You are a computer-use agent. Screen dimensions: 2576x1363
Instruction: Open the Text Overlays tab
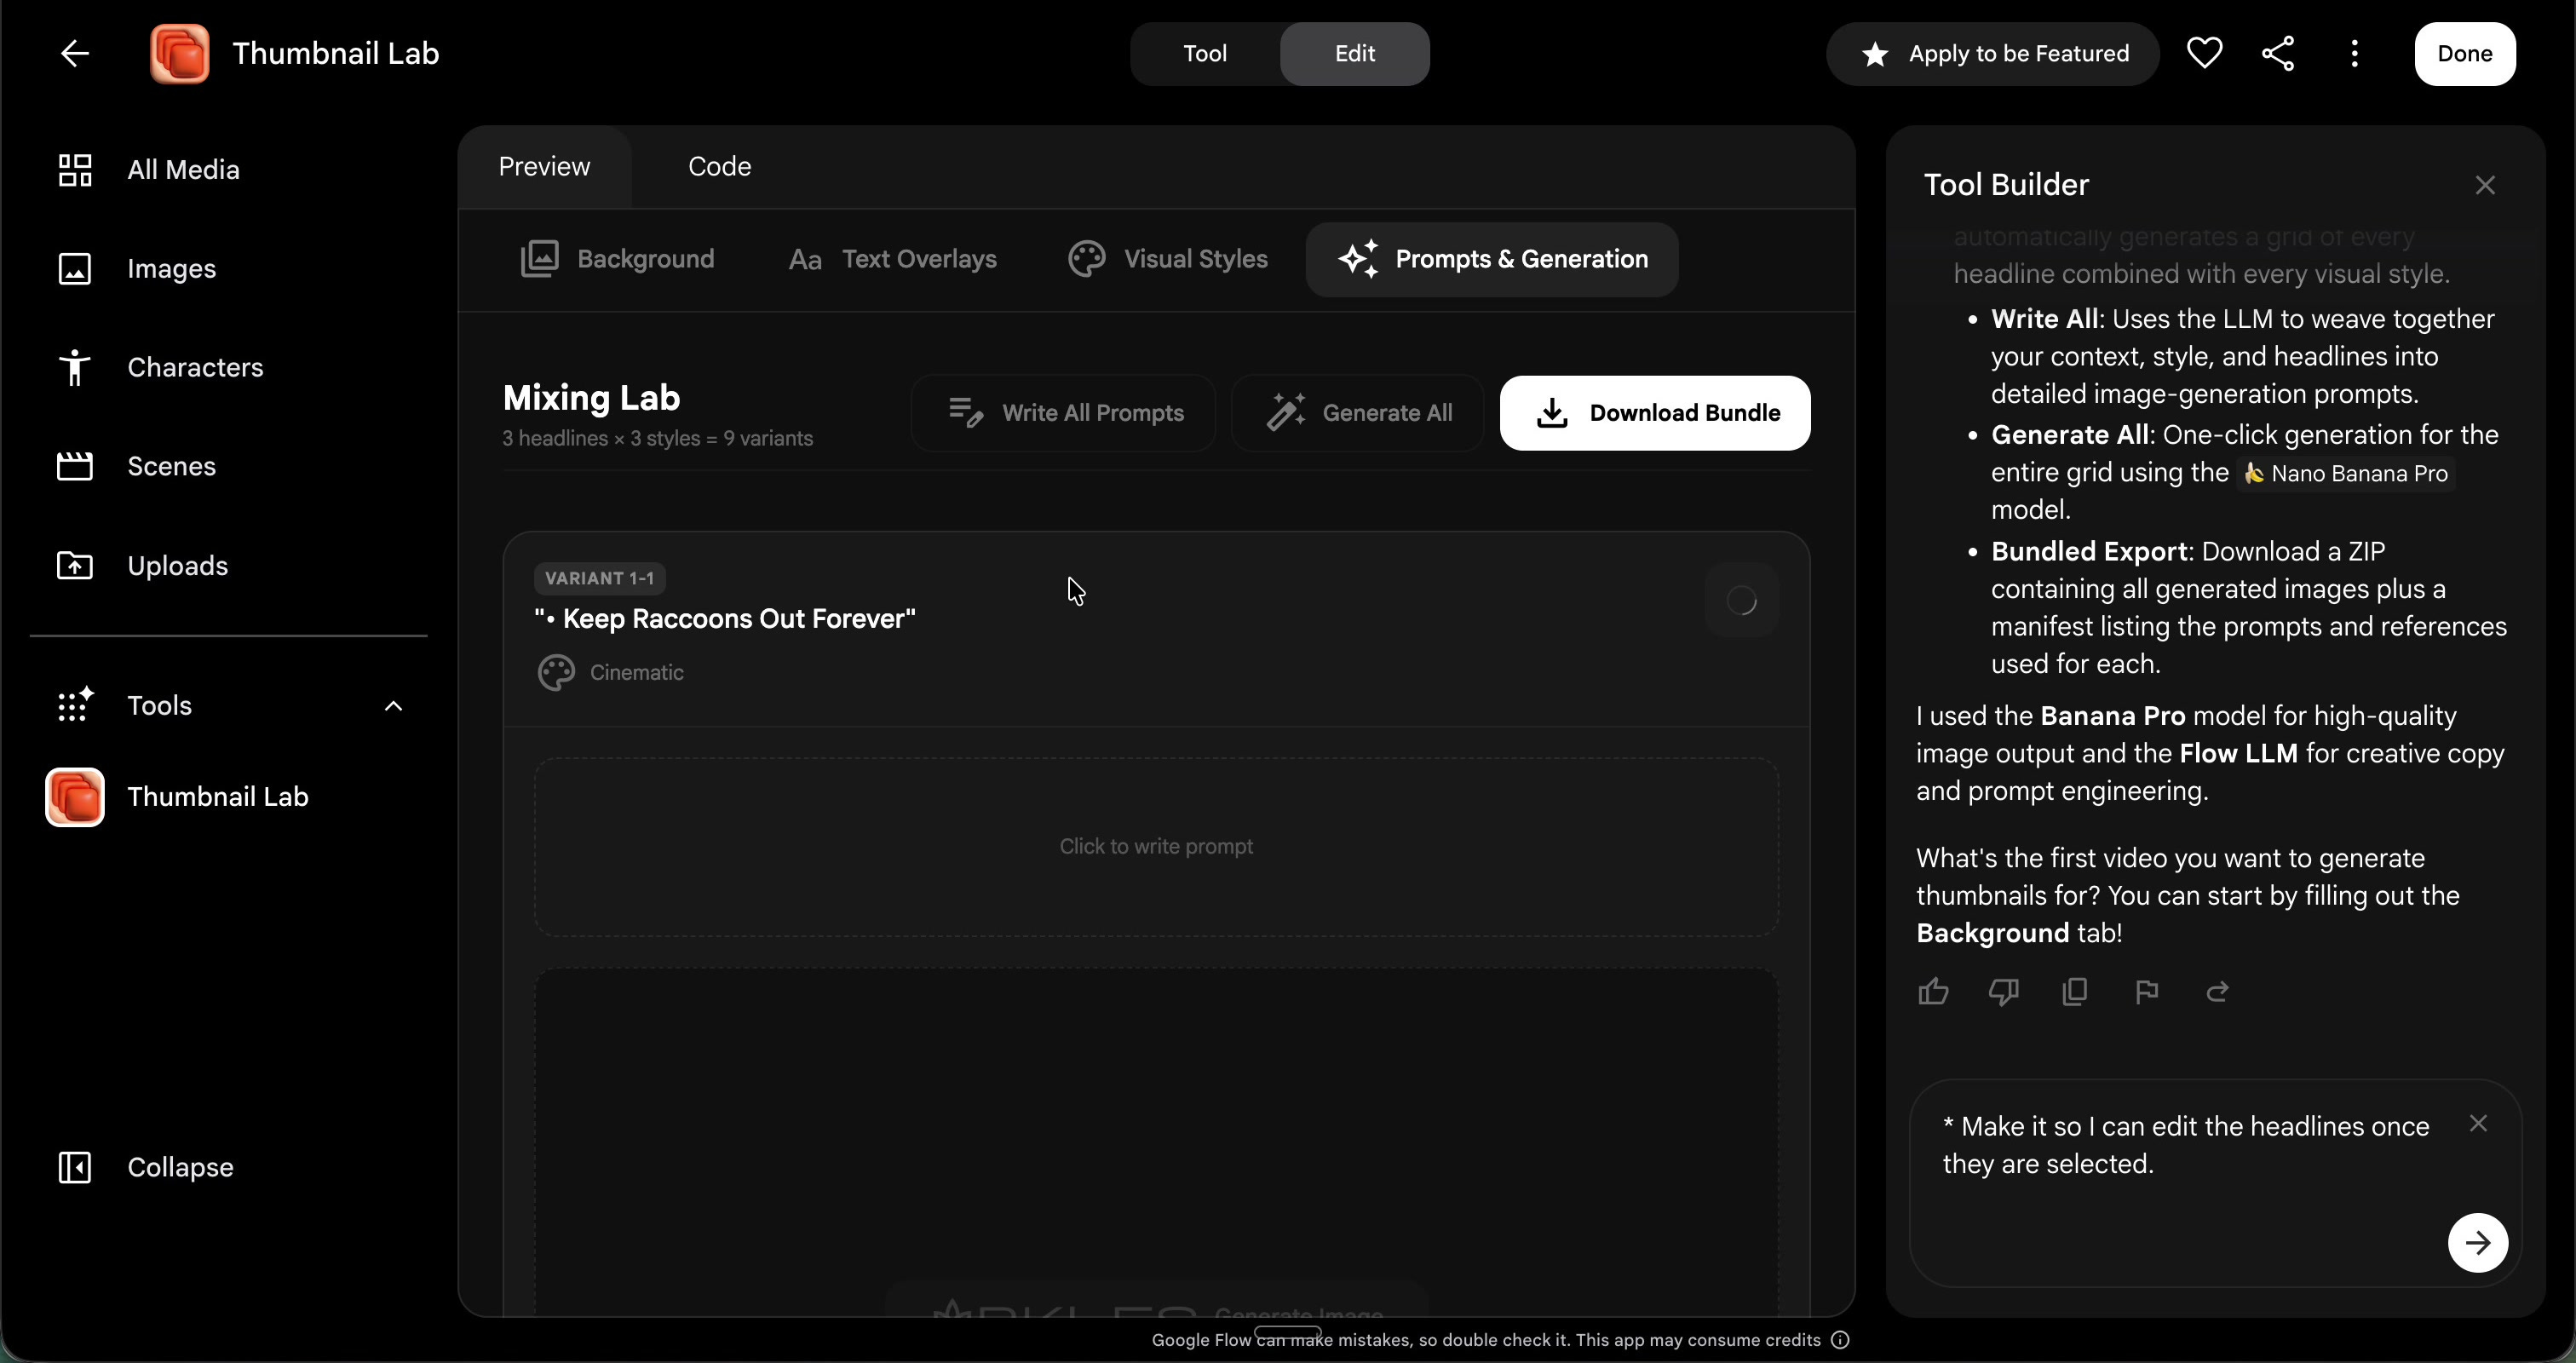pyautogui.click(x=892, y=259)
